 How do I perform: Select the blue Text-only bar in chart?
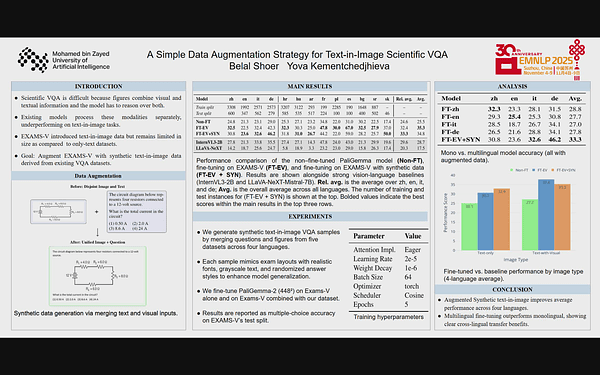click(486, 222)
